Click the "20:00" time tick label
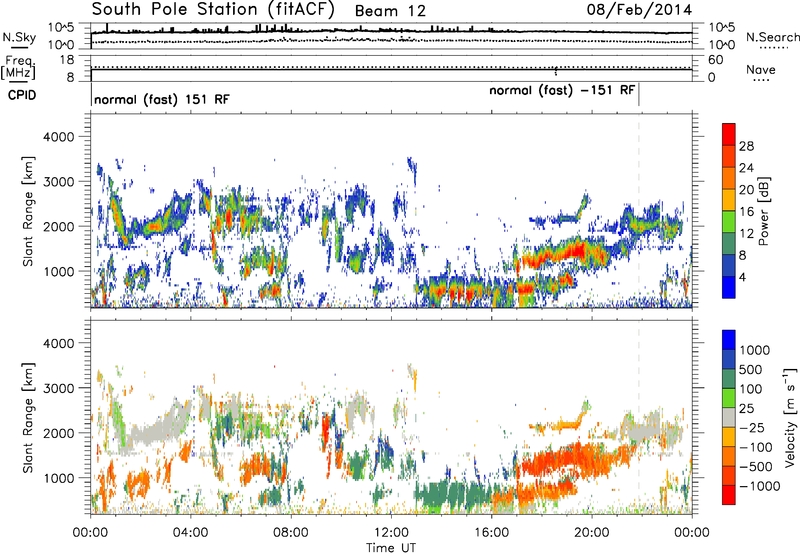The image size is (800, 554). click(591, 533)
